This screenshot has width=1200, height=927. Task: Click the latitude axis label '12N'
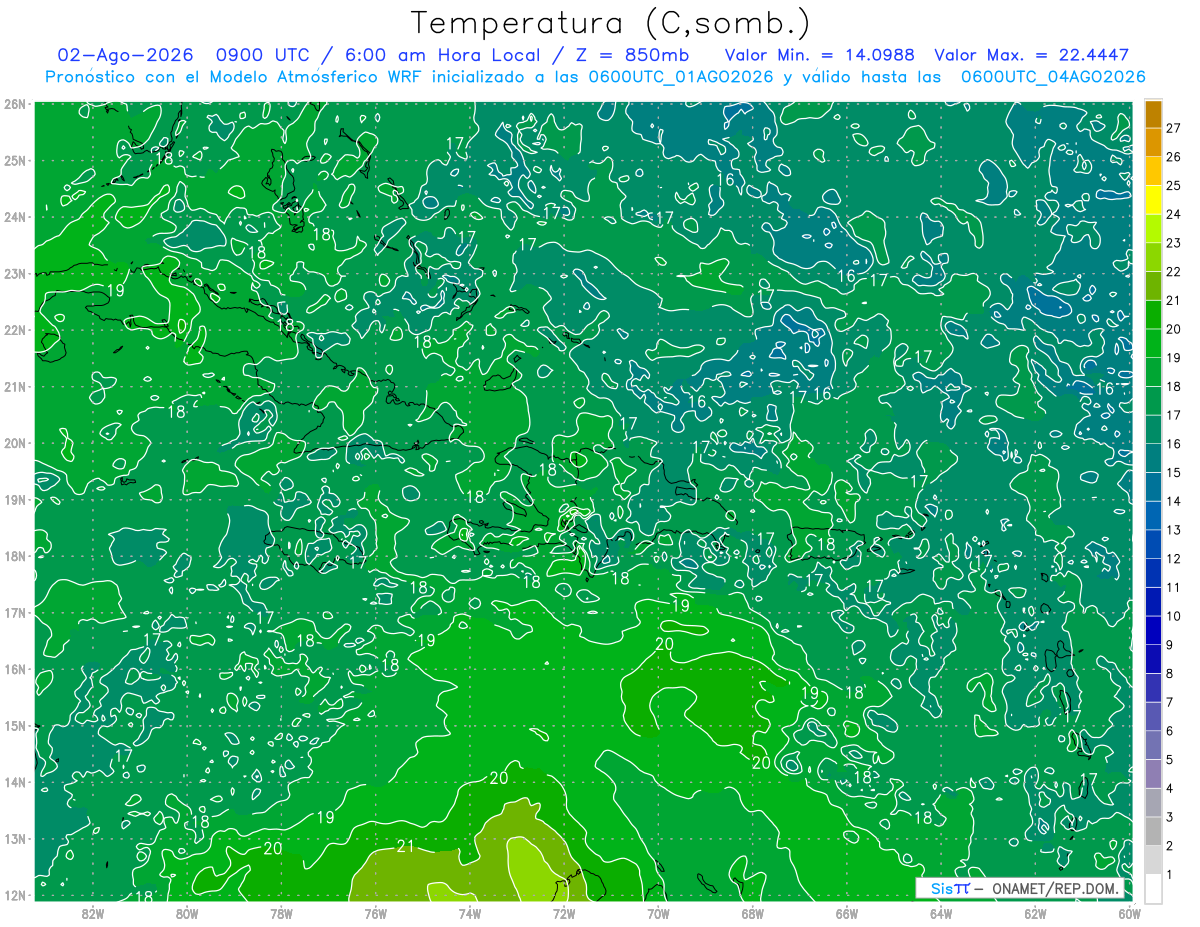coord(15,895)
